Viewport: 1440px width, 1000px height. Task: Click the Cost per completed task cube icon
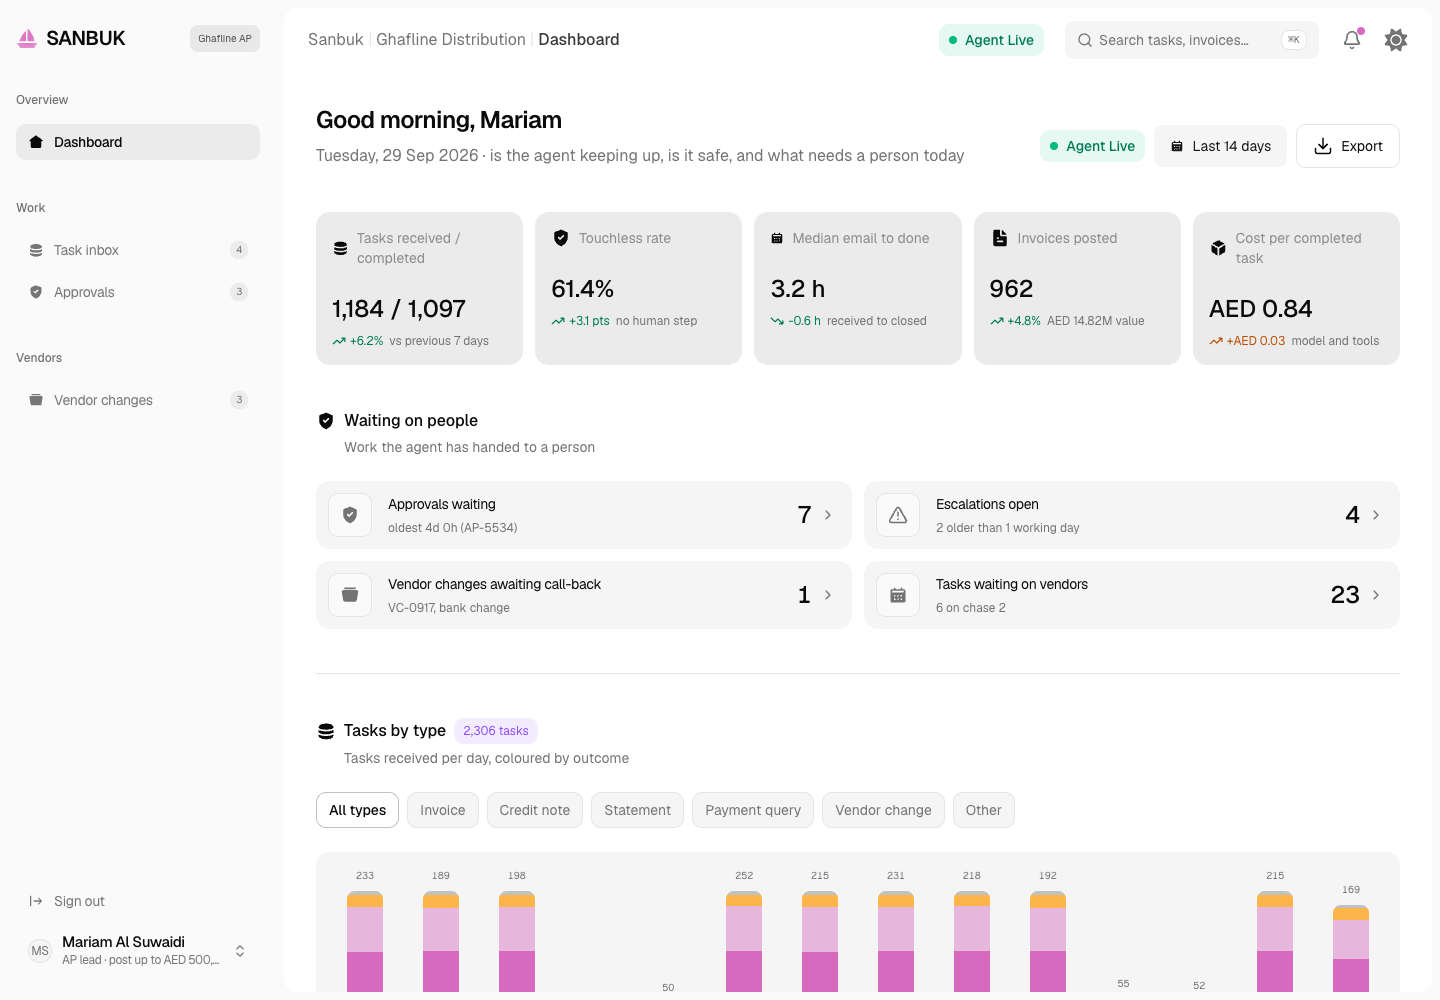(x=1218, y=248)
